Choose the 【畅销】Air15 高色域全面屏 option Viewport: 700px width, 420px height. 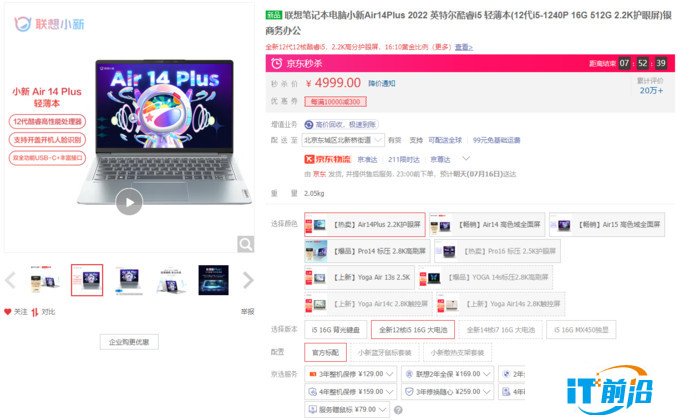[x=607, y=225]
